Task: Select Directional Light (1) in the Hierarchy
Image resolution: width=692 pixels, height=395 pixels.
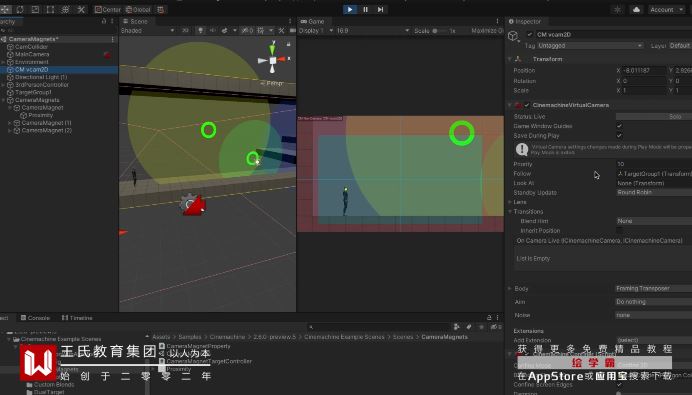Action: pyautogui.click(x=41, y=77)
